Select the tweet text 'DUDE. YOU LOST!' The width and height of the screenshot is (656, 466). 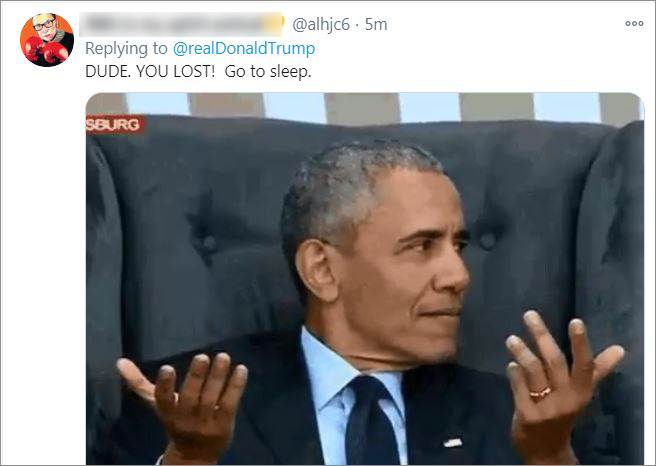(150, 72)
